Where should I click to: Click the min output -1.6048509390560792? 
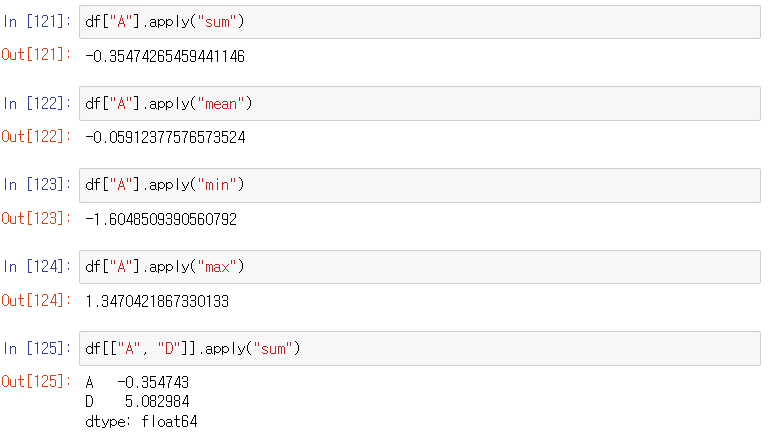coord(161,219)
